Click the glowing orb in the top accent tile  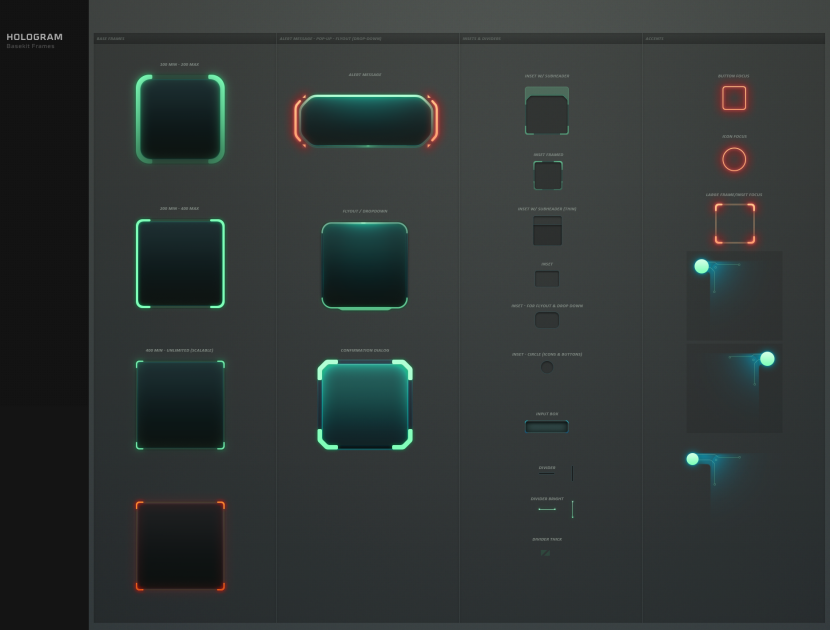(x=702, y=266)
